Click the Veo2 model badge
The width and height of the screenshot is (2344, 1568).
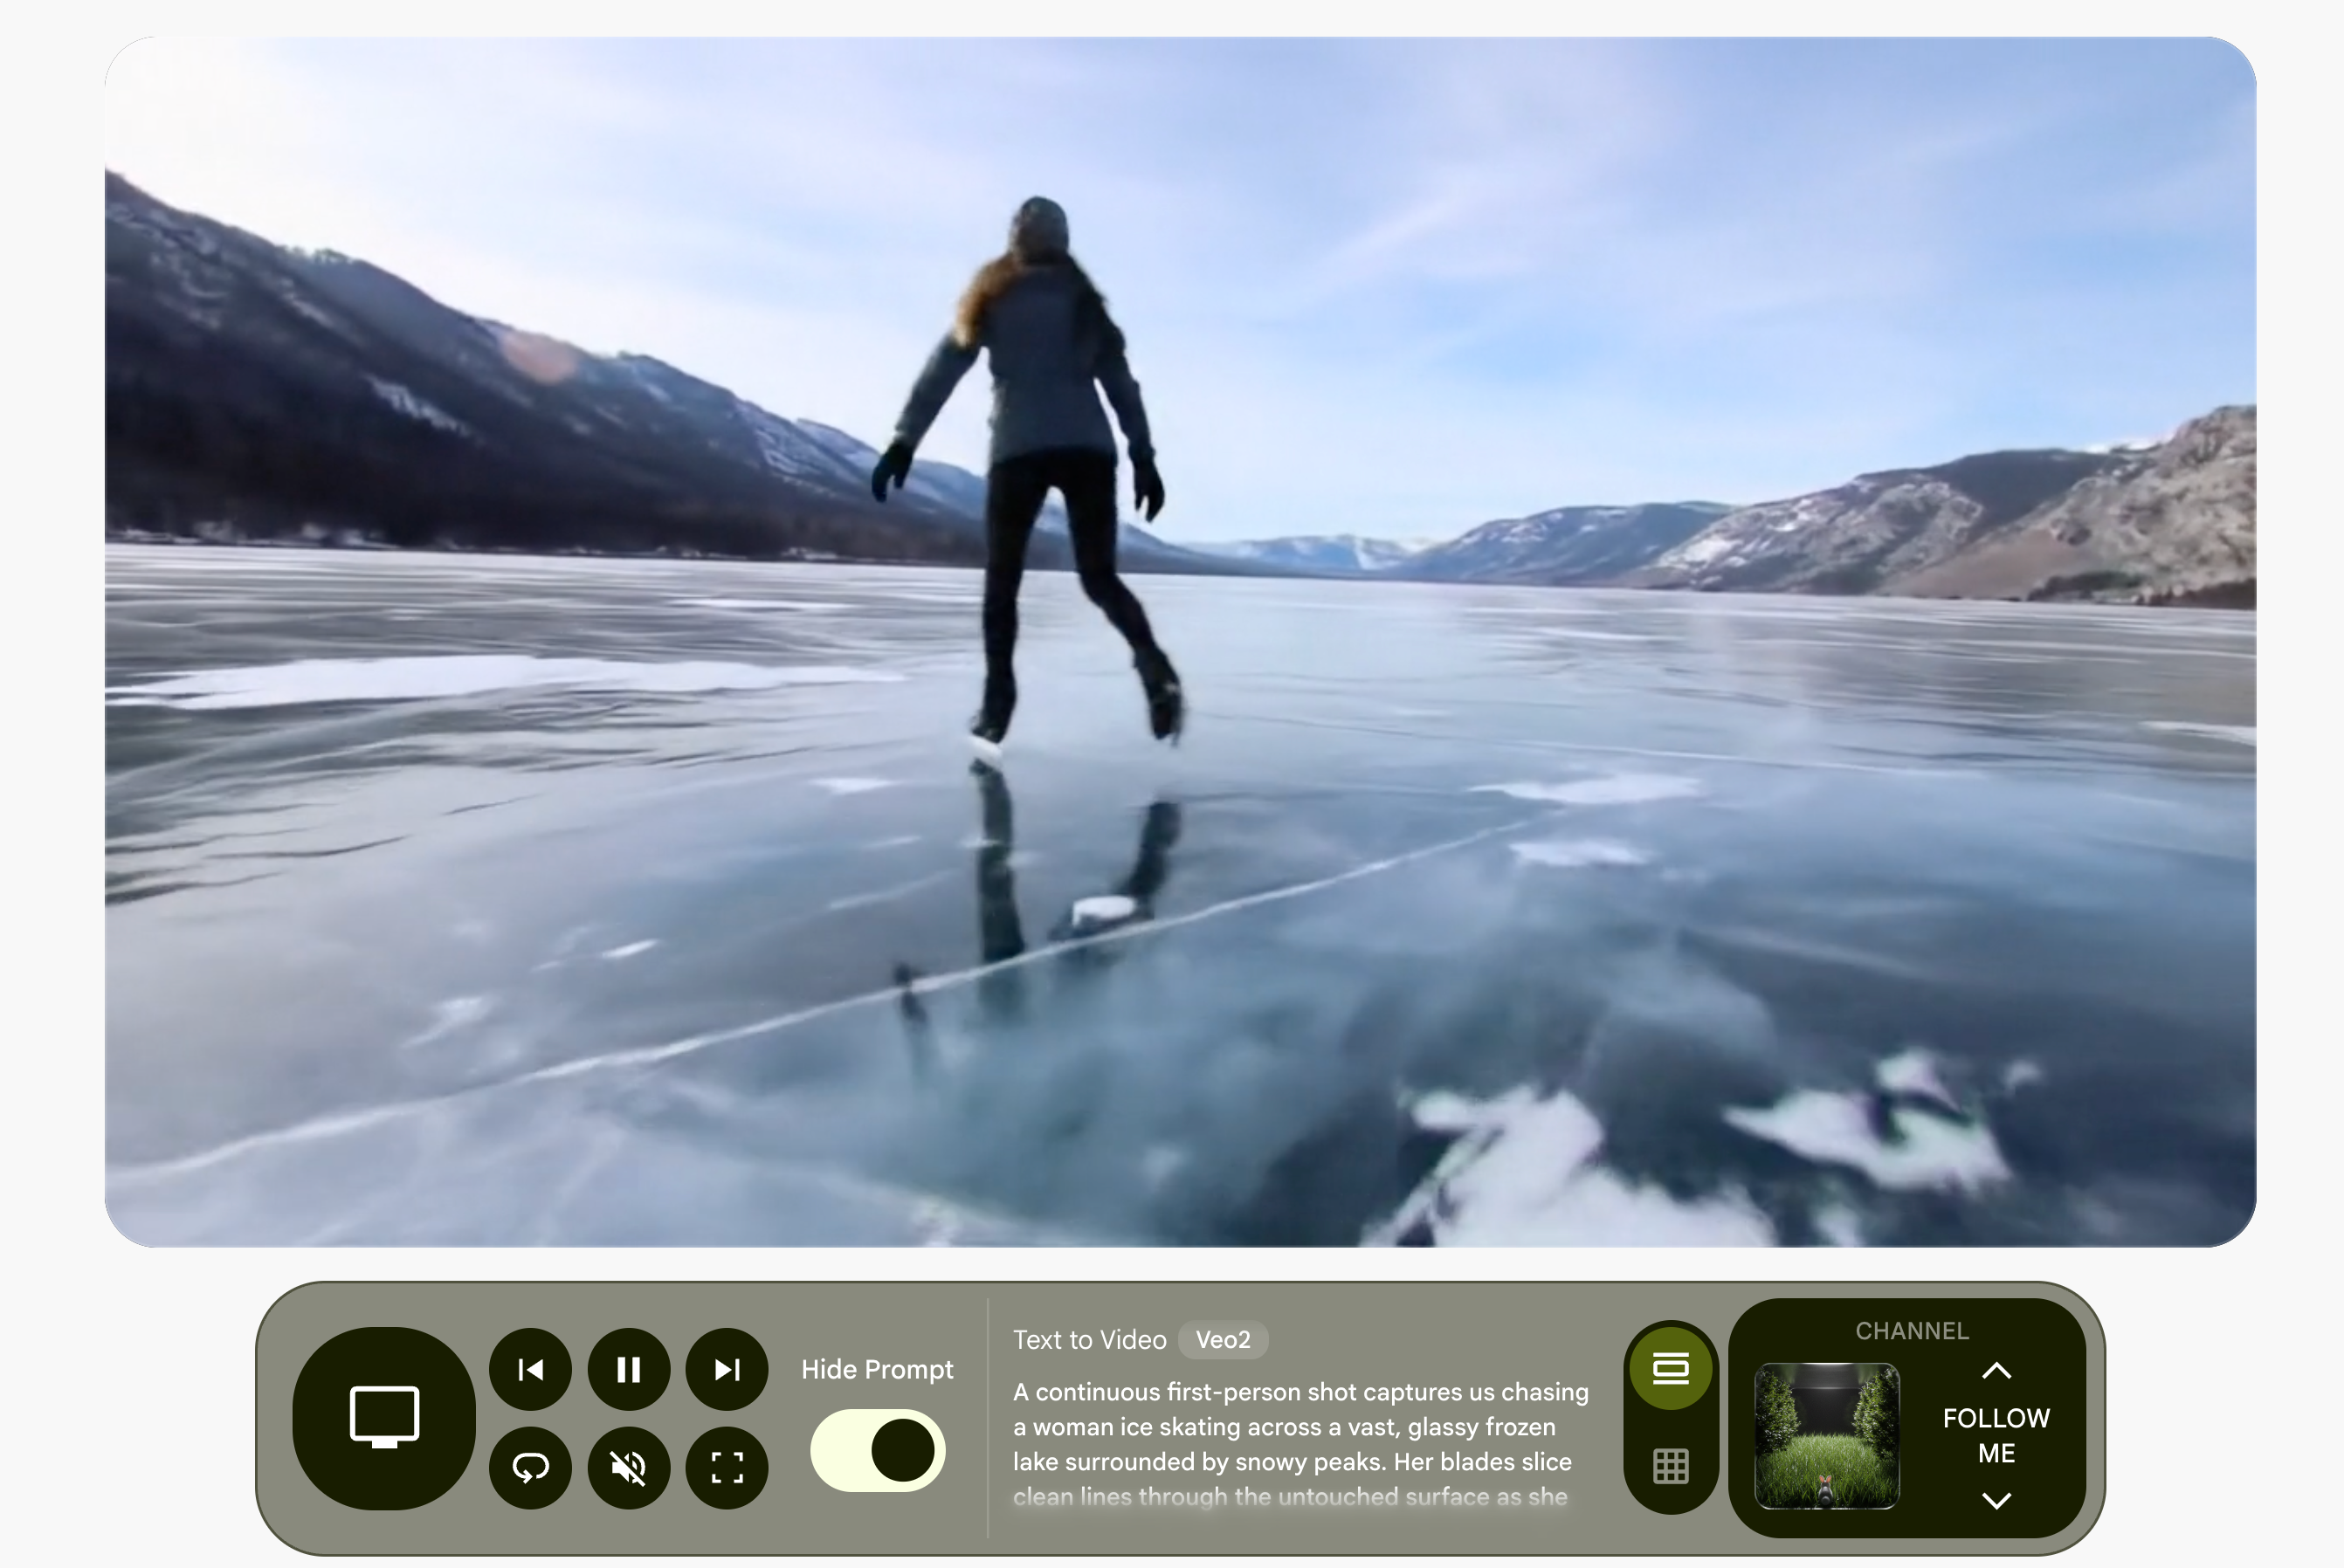[x=1222, y=1340]
